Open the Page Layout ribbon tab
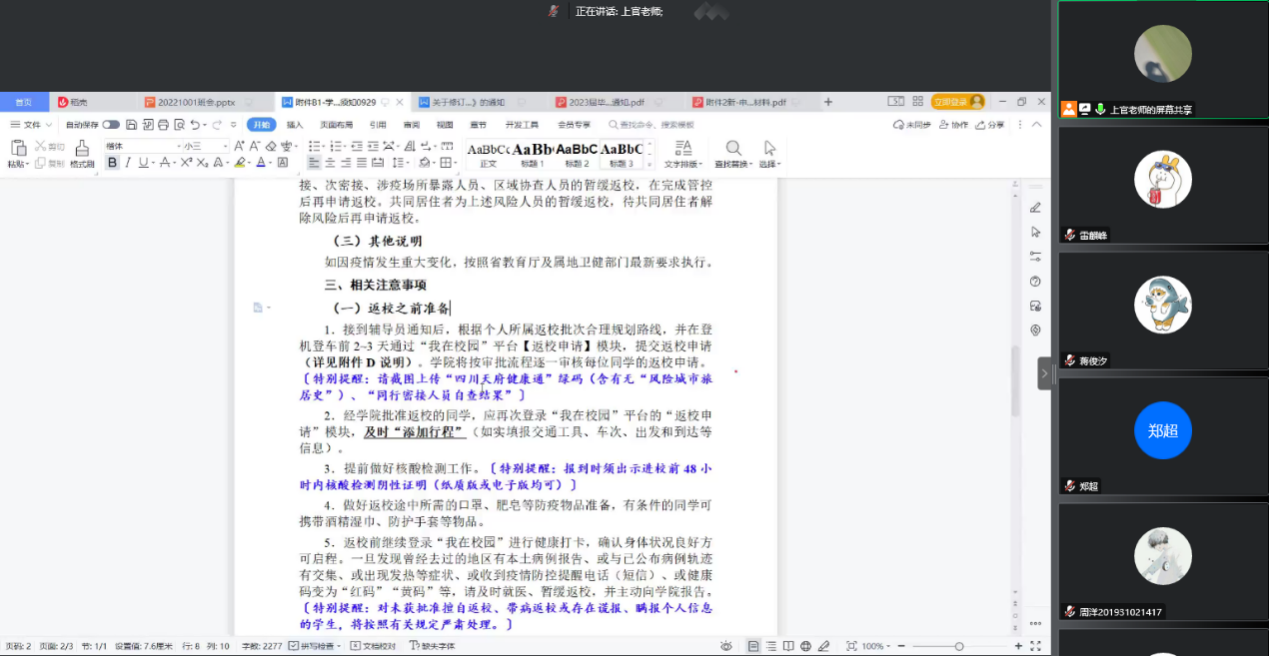This screenshot has width=1269, height=656. pos(336,125)
